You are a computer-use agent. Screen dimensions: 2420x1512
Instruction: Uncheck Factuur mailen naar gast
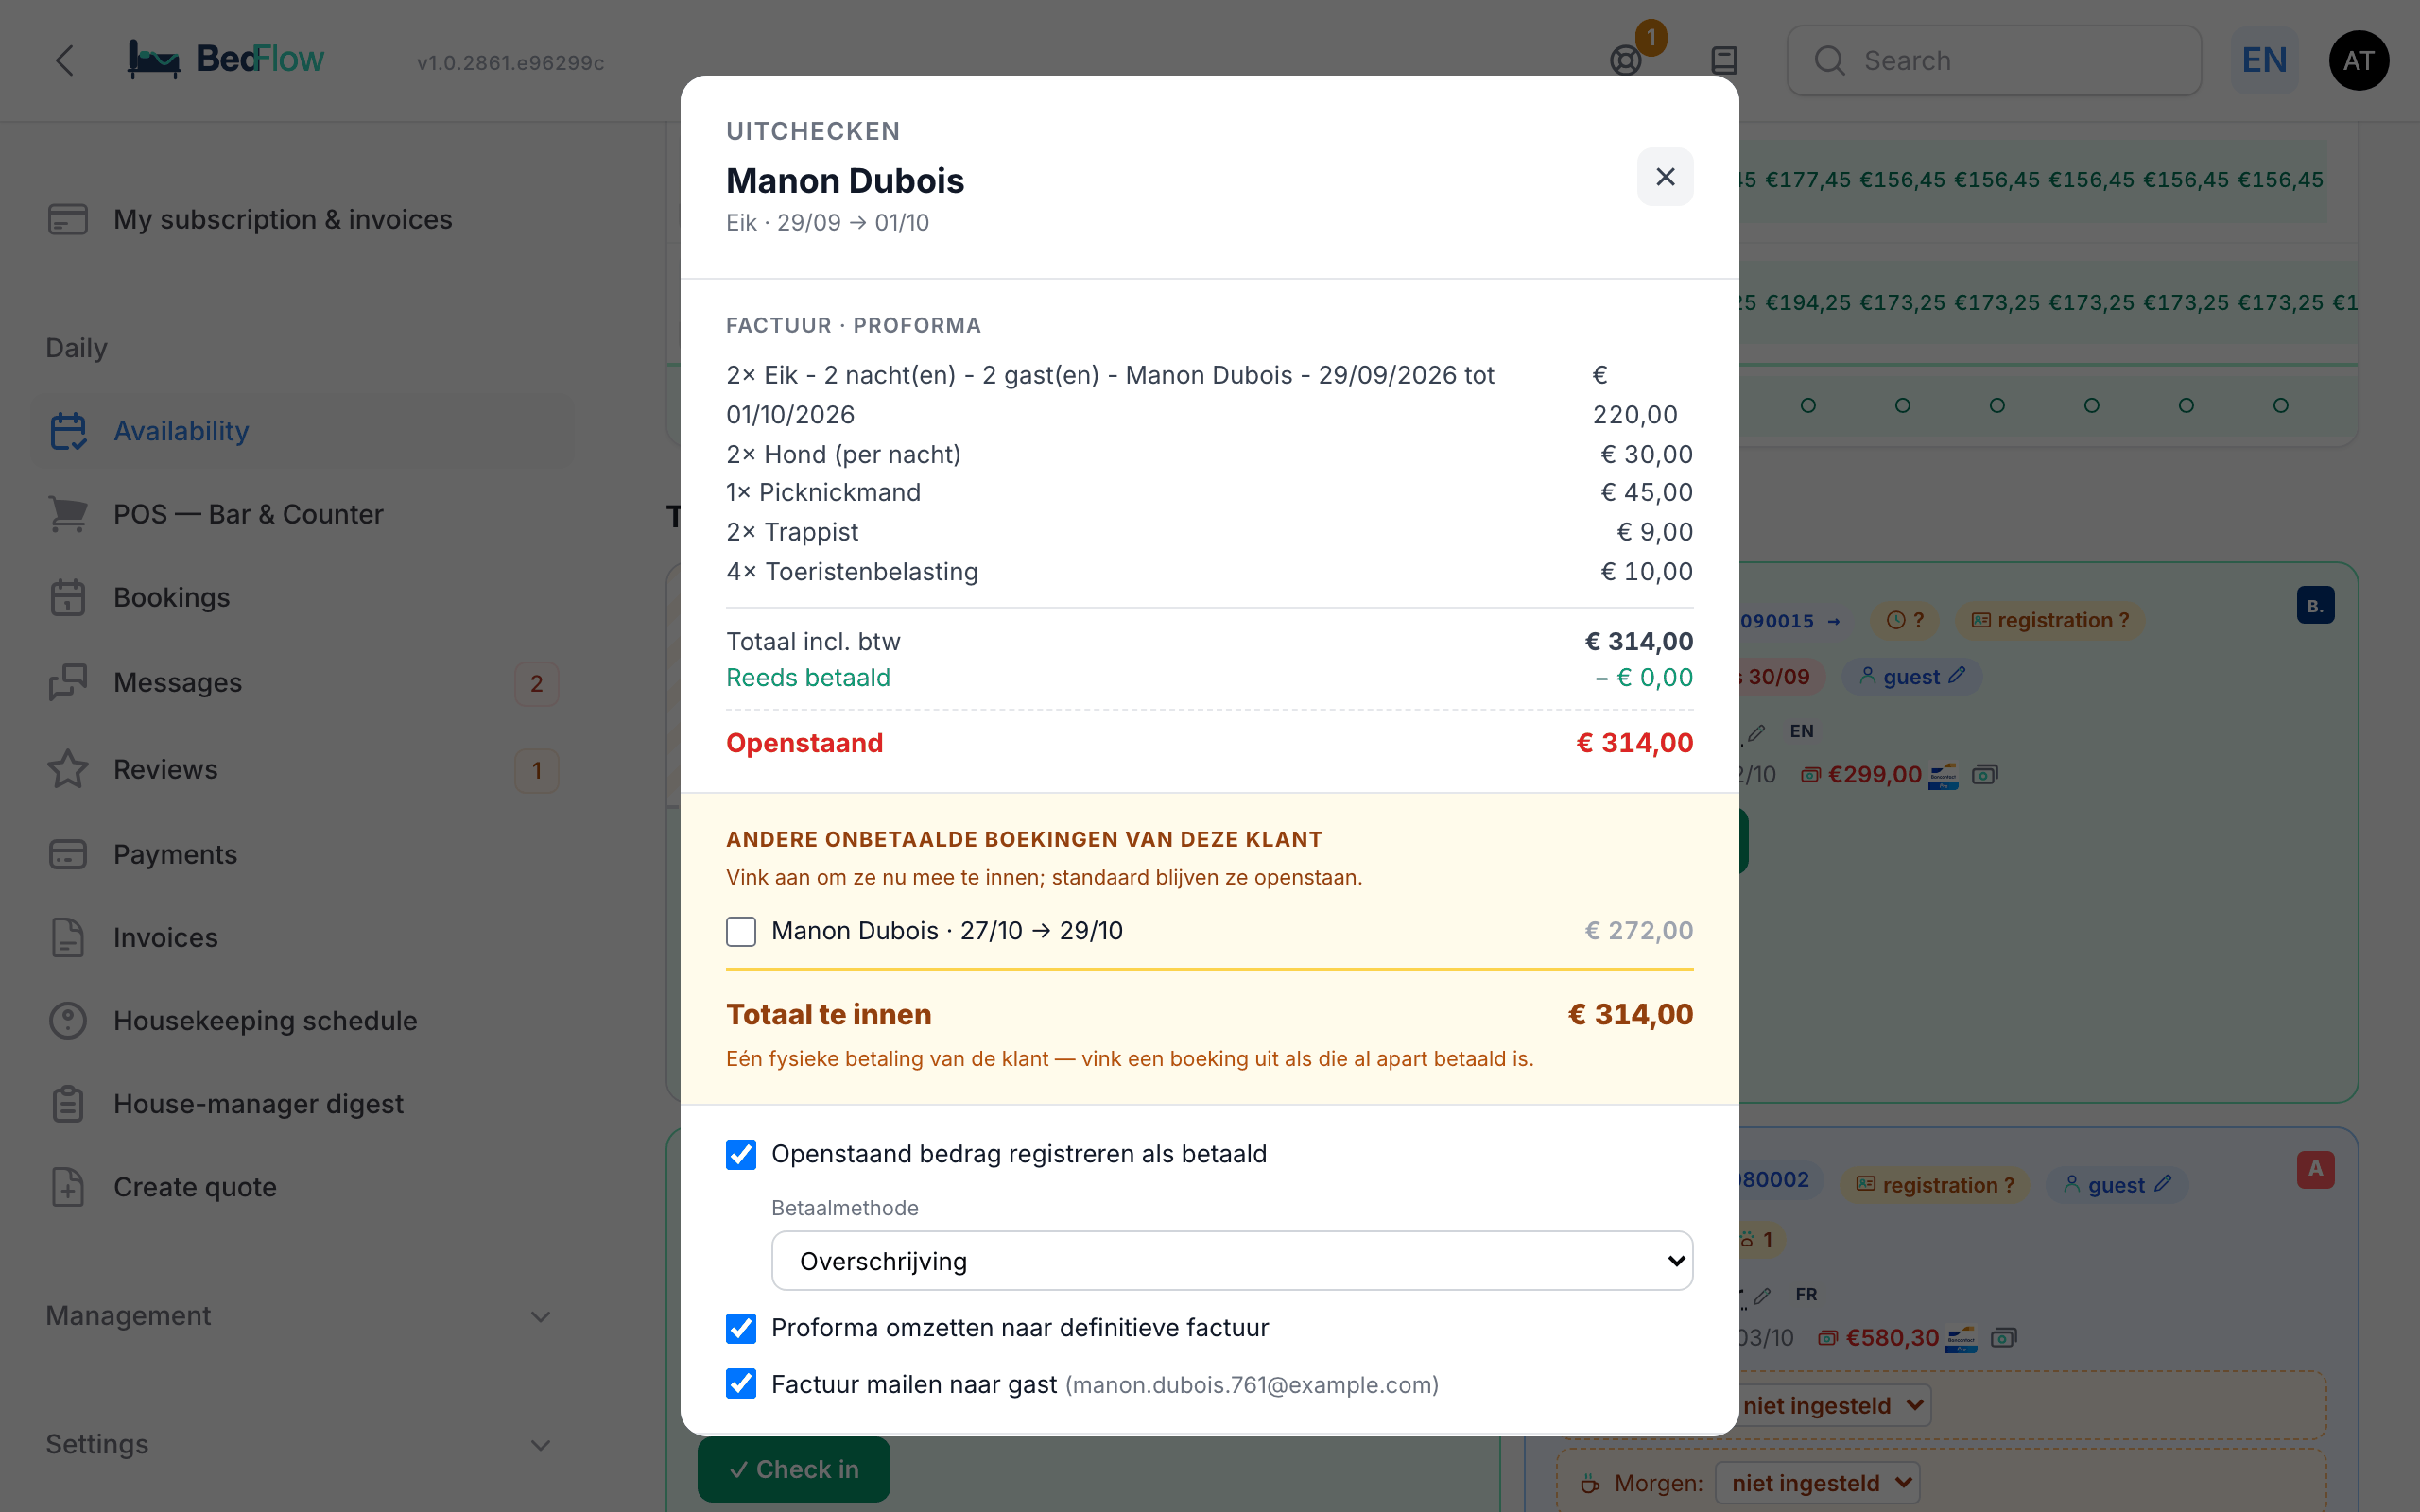coord(741,1384)
